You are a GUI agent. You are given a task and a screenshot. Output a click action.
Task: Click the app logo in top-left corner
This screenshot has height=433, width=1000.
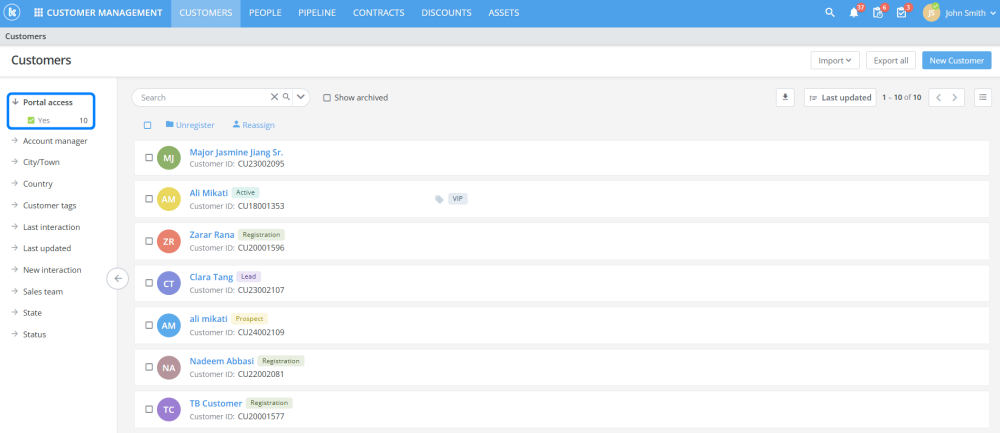click(12, 13)
